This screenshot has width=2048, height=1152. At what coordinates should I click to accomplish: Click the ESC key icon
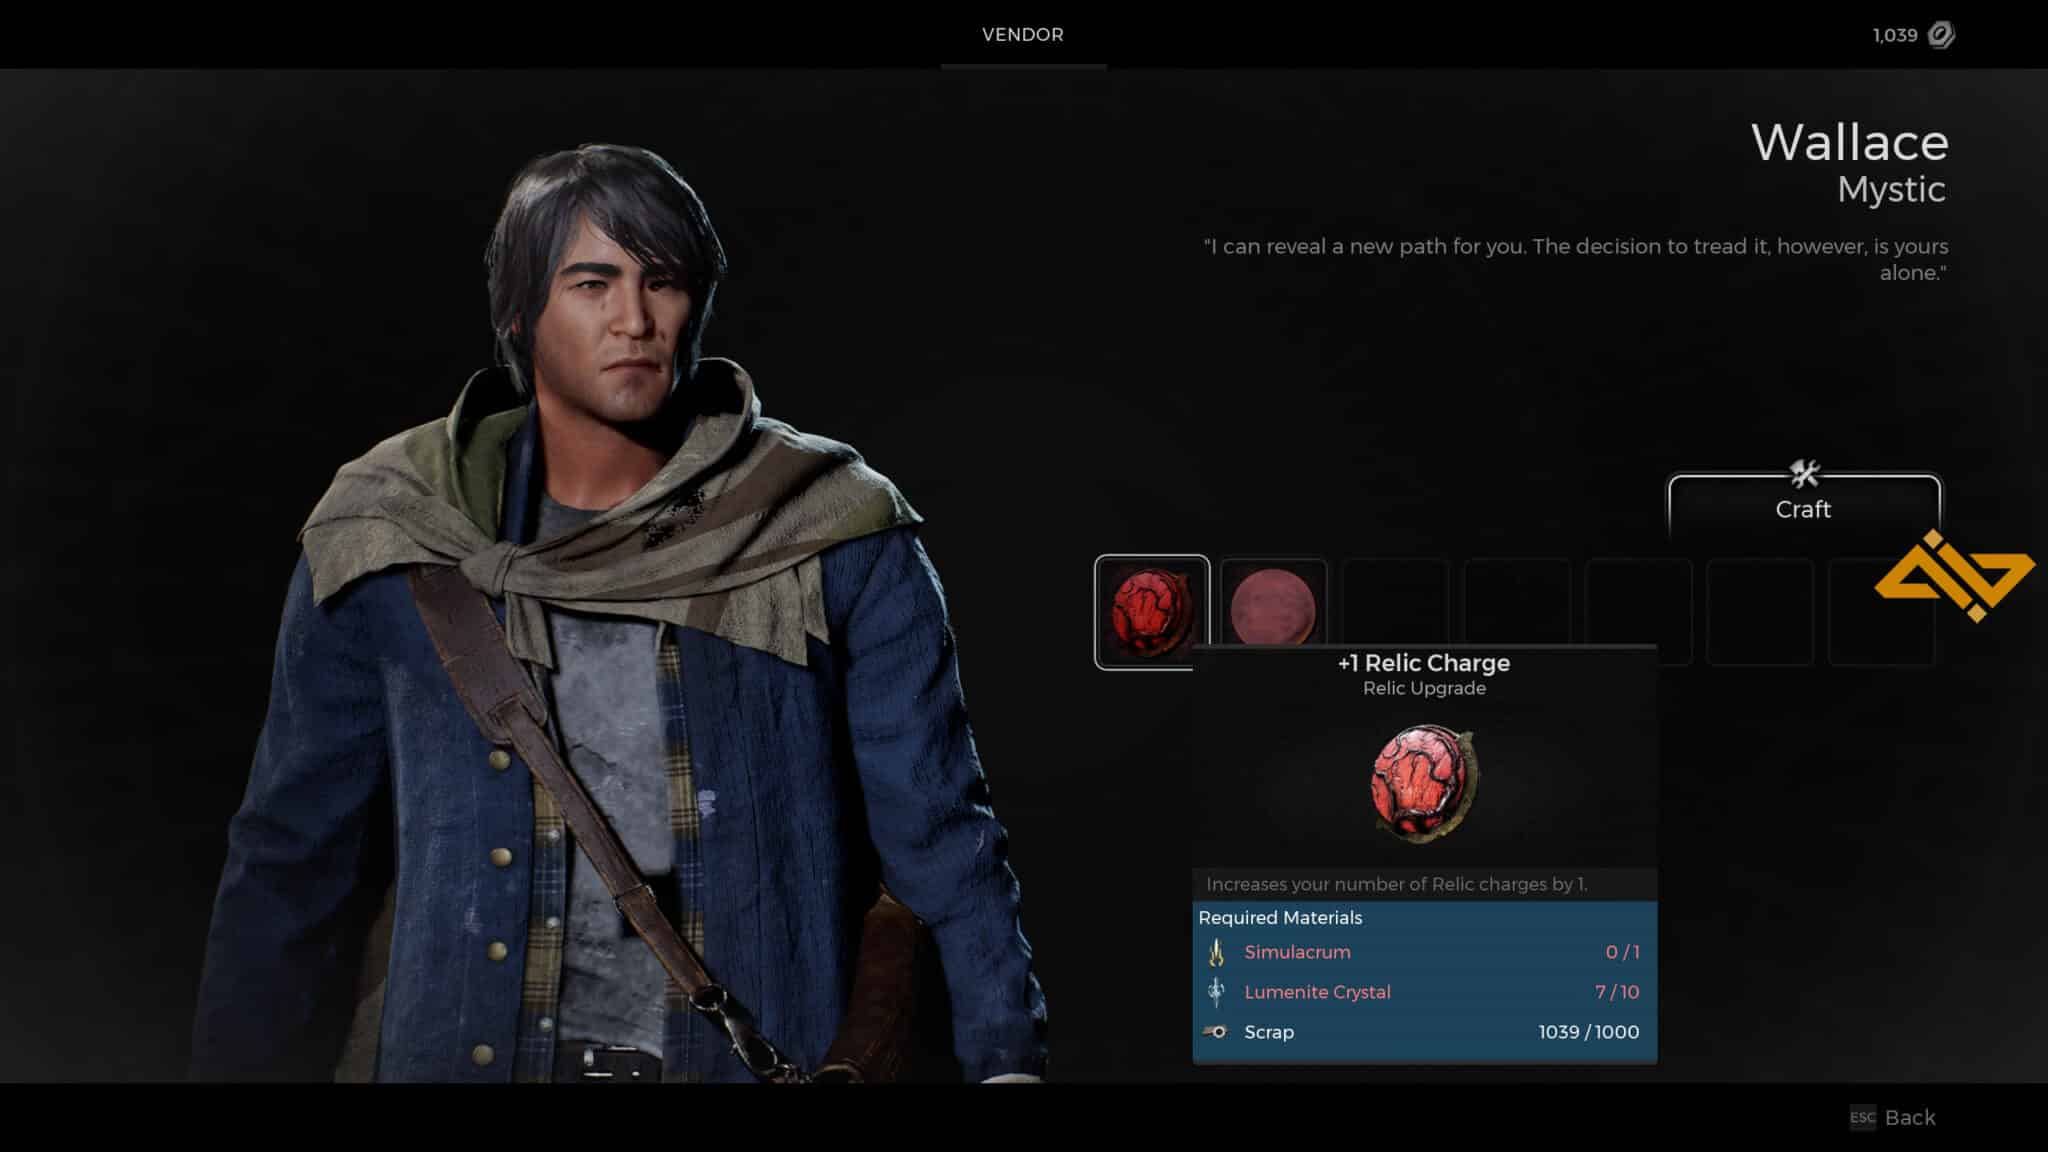pos(1863,1117)
